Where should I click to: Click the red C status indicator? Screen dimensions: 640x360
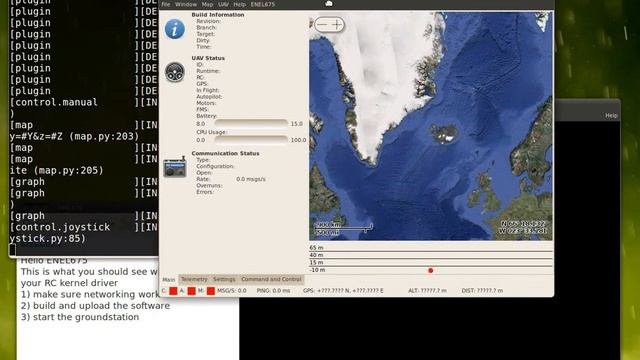pyautogui.click(x=173, y=291)
